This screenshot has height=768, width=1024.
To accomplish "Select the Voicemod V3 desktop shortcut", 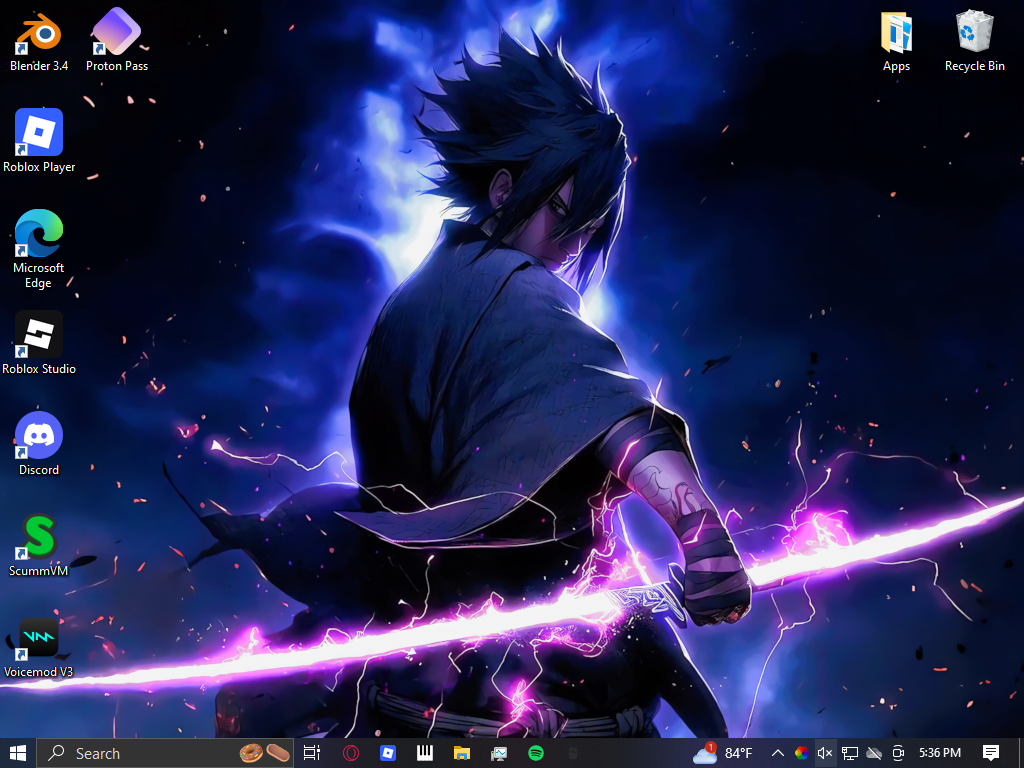I will [39, 647].
